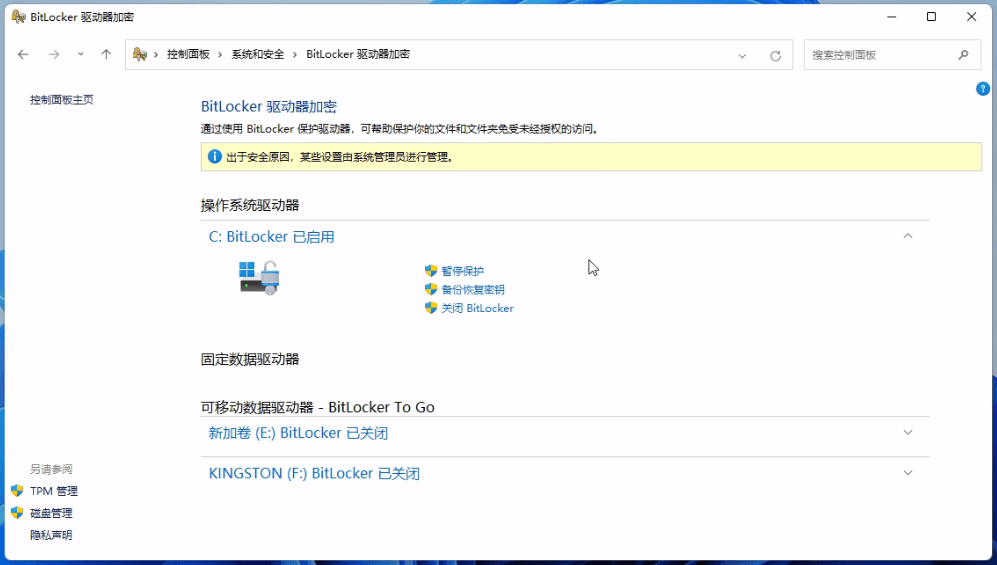Image resolution: width=997 pixels, height=565 pixels.
Task: Click shield icon beside 备份恢复密钥
Action: click(431, 290)
